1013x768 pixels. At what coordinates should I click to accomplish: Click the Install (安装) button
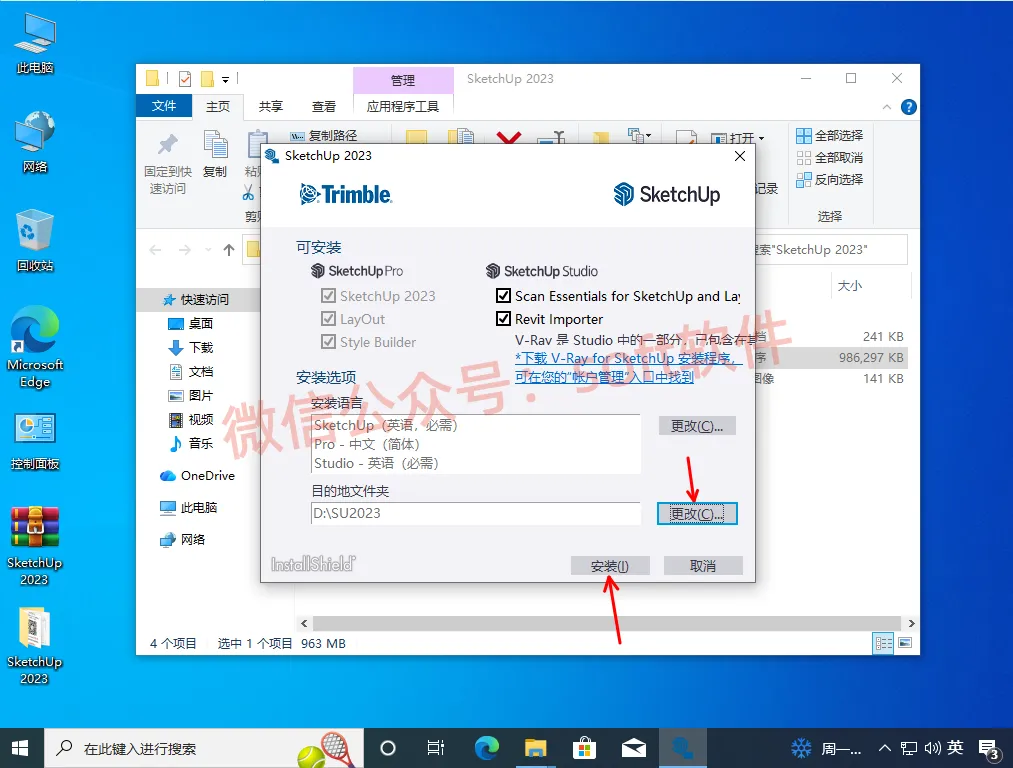610,566
